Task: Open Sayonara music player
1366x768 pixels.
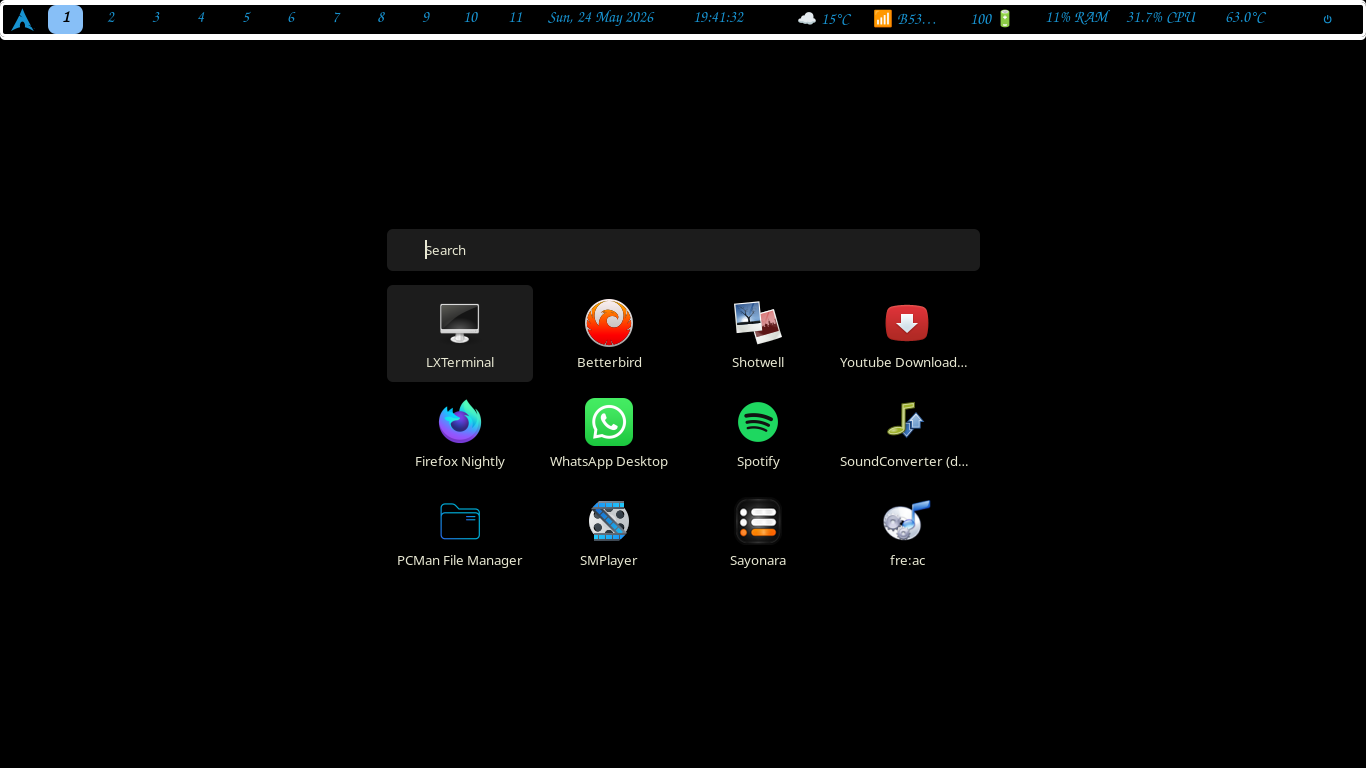Action: [x=758, y=521]
